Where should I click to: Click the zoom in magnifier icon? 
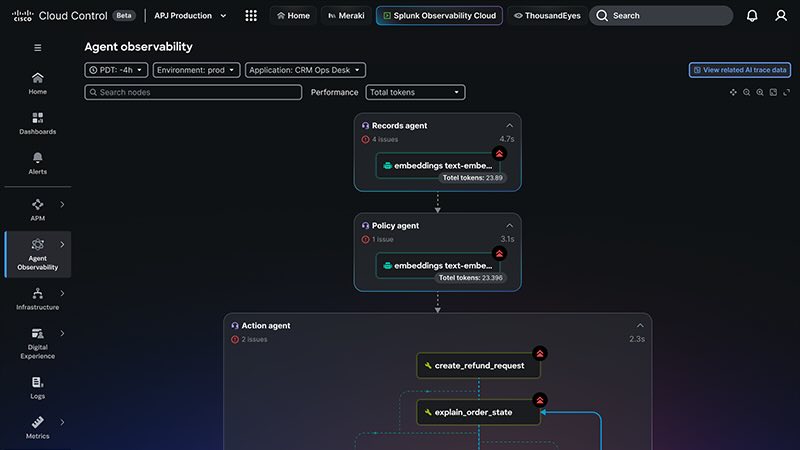click(760, 92)
